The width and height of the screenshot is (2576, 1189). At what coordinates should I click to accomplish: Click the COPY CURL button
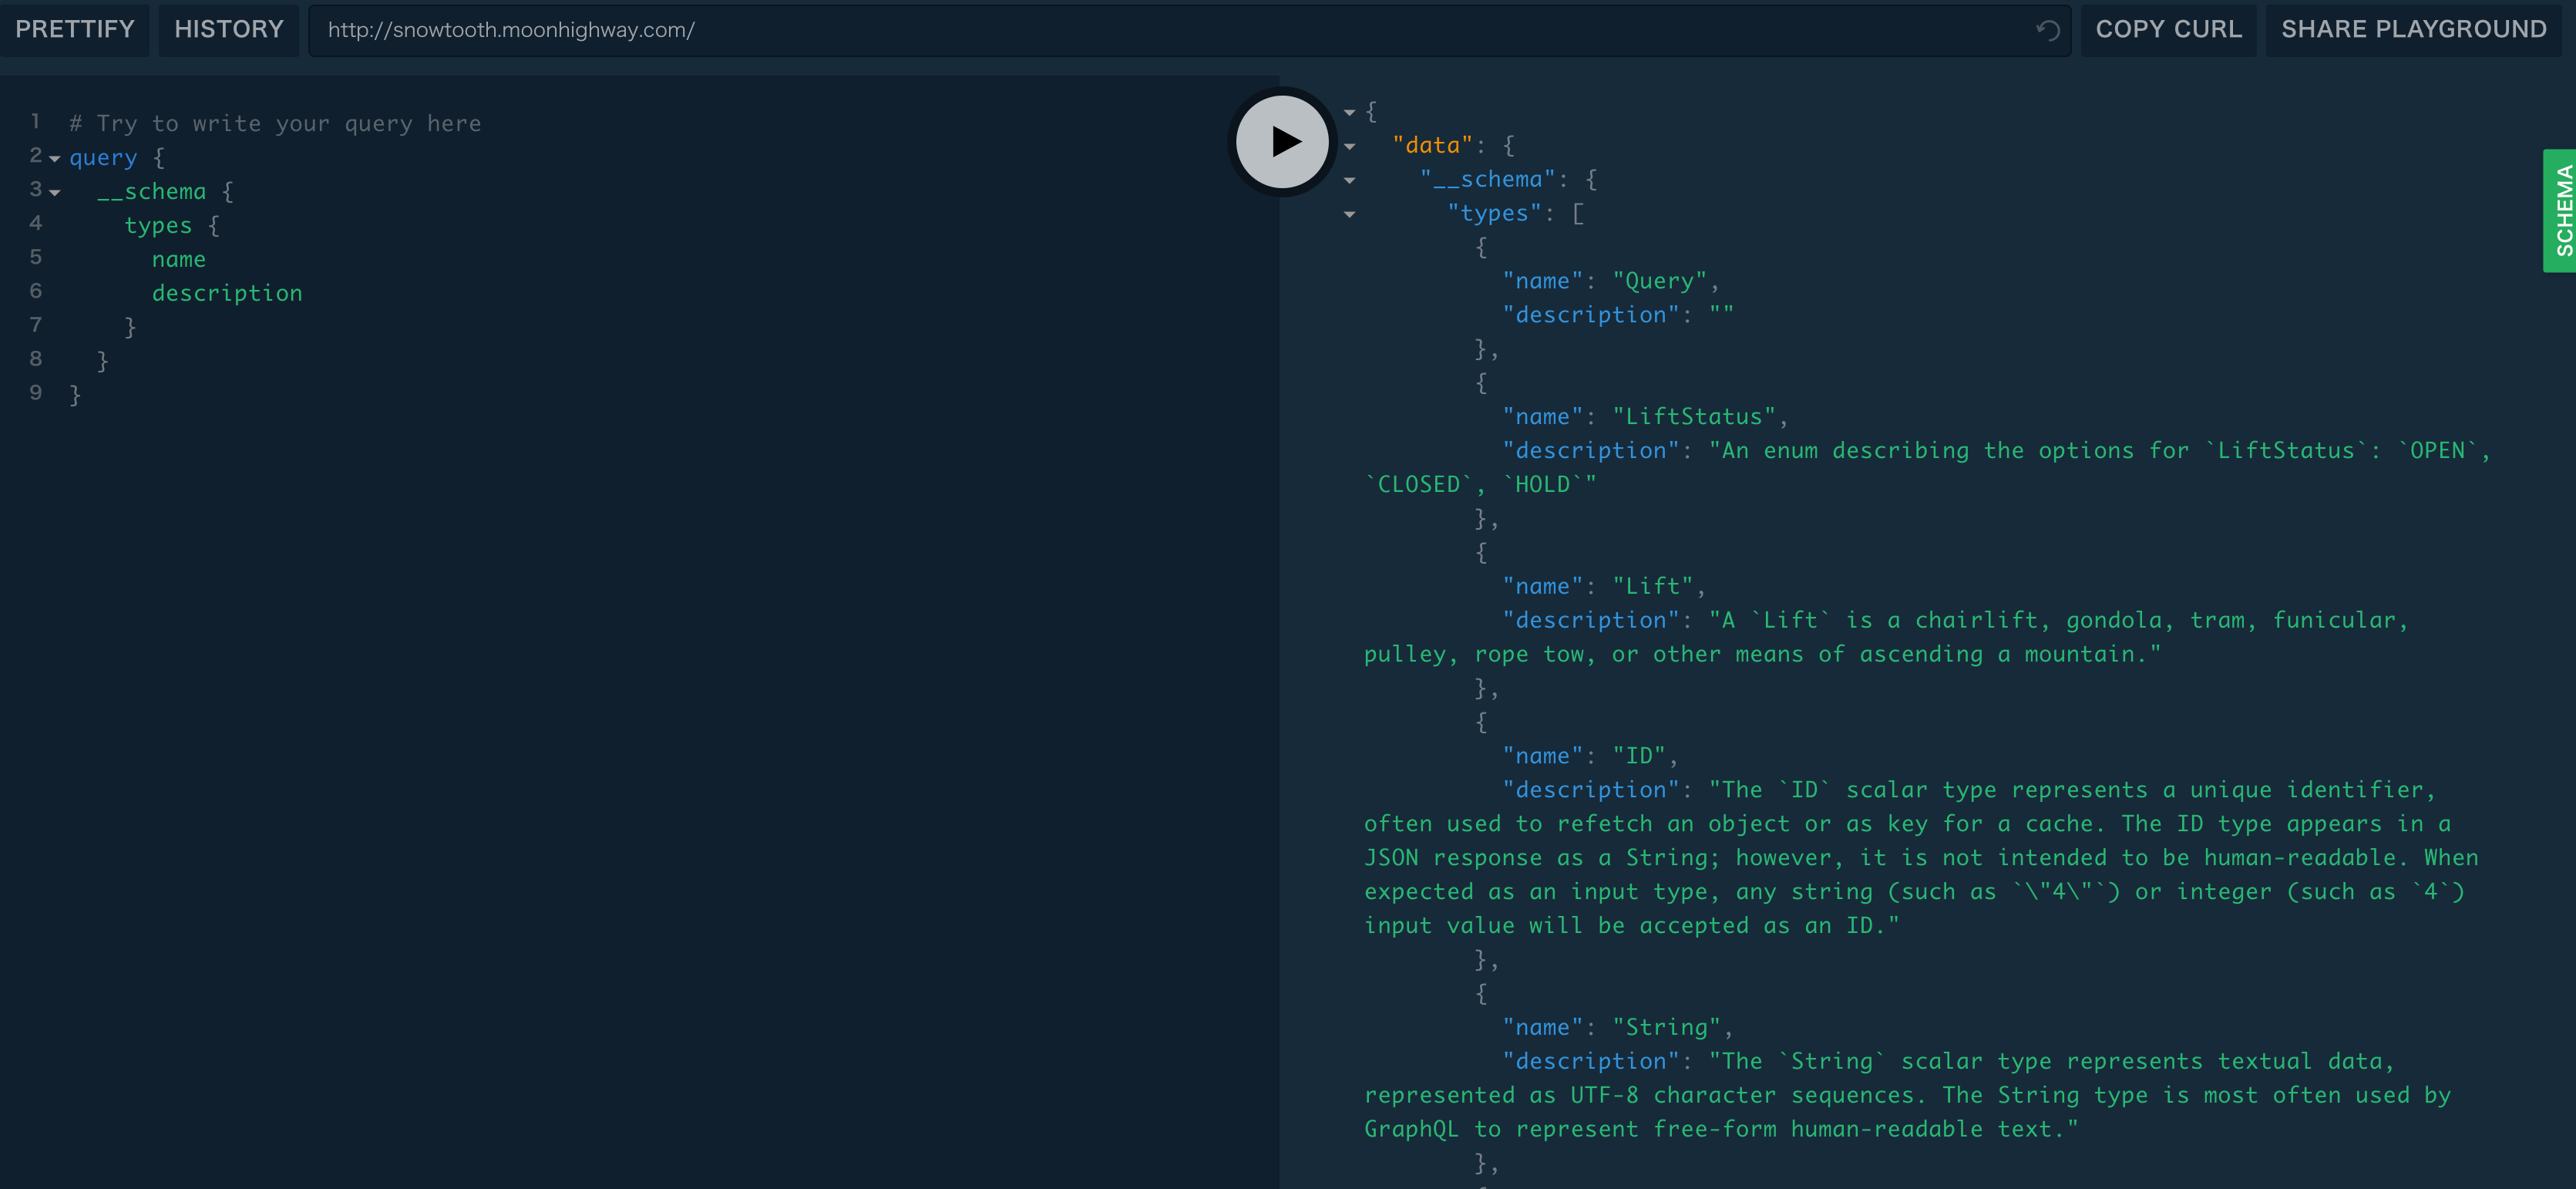point(2168,29)
